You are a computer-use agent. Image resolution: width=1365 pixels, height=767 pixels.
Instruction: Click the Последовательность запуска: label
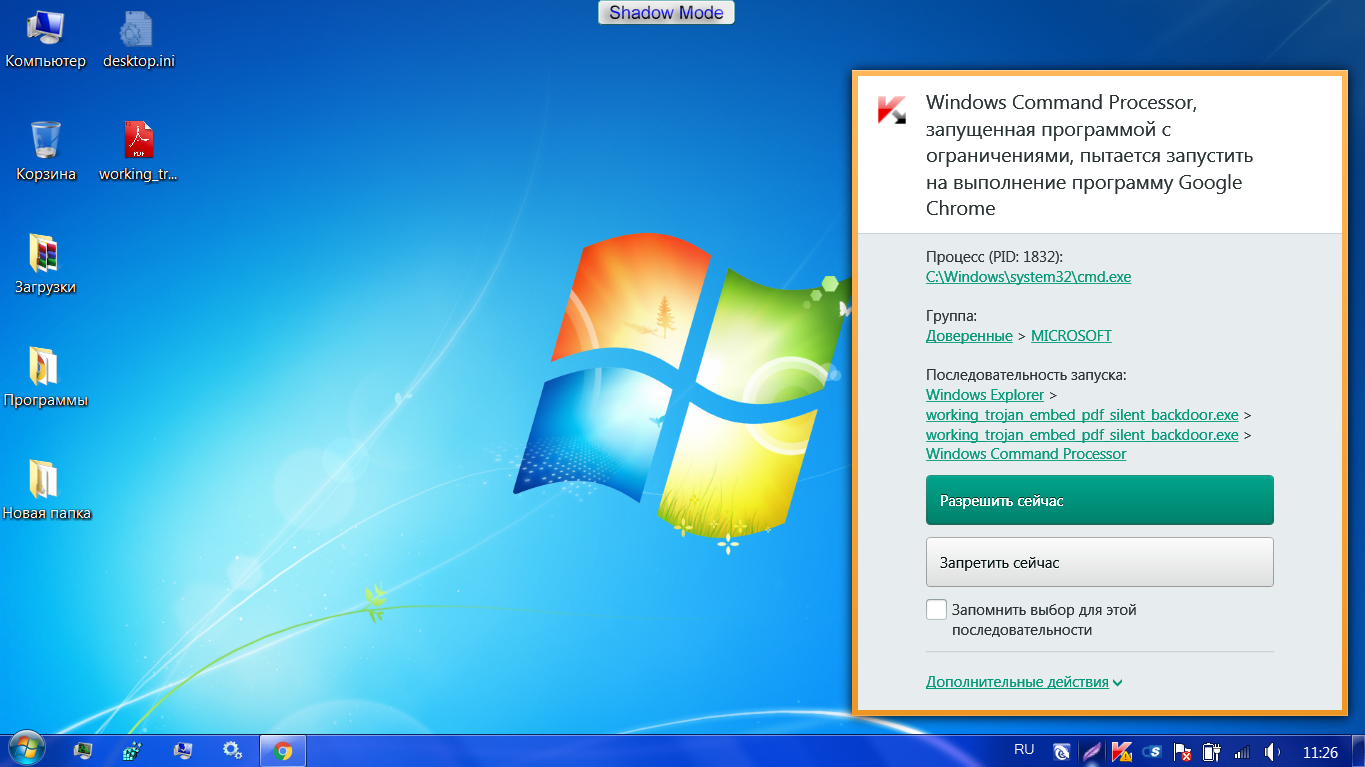tap(1026, 375)
